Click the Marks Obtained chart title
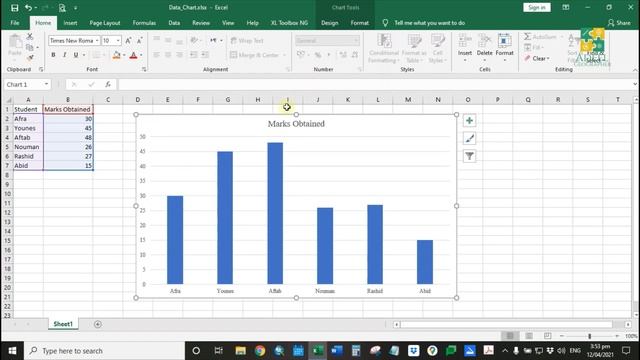This screenshot has height=360, width=640. click(296, 124)
